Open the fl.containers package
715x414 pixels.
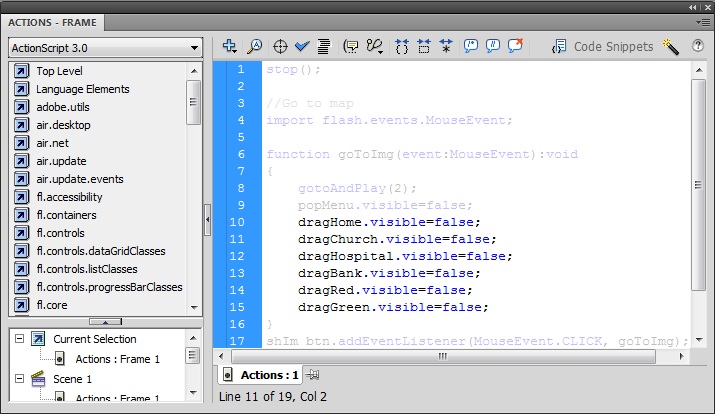[67, 215]
